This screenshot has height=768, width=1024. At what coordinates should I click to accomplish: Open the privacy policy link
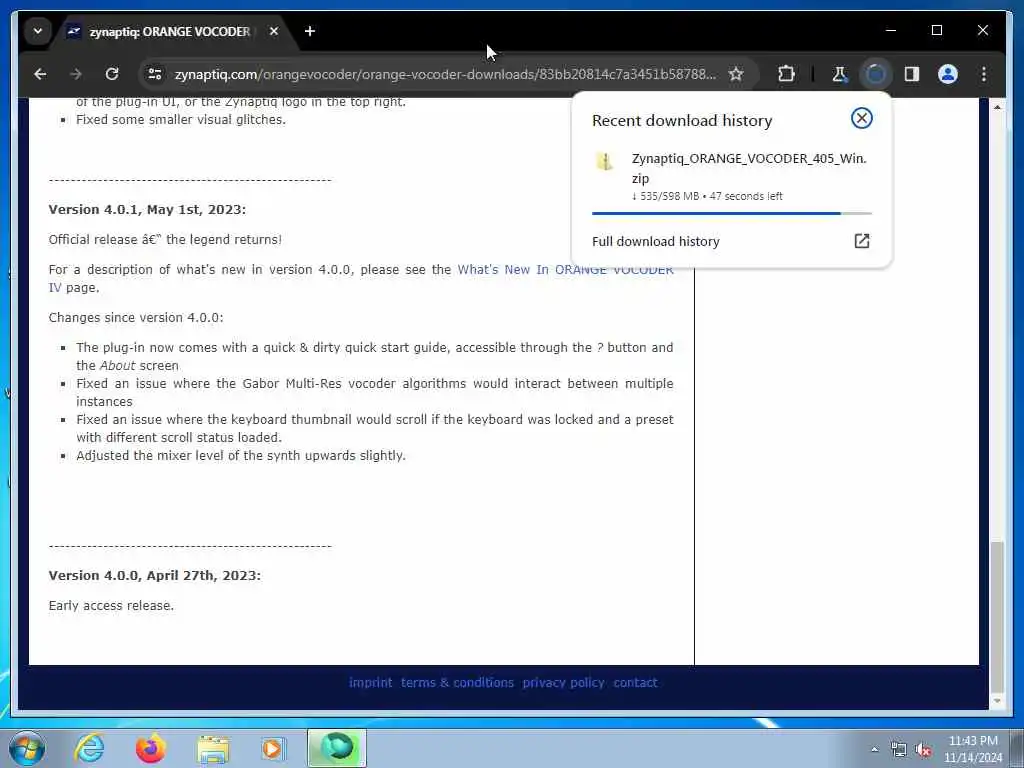[564, 682]
